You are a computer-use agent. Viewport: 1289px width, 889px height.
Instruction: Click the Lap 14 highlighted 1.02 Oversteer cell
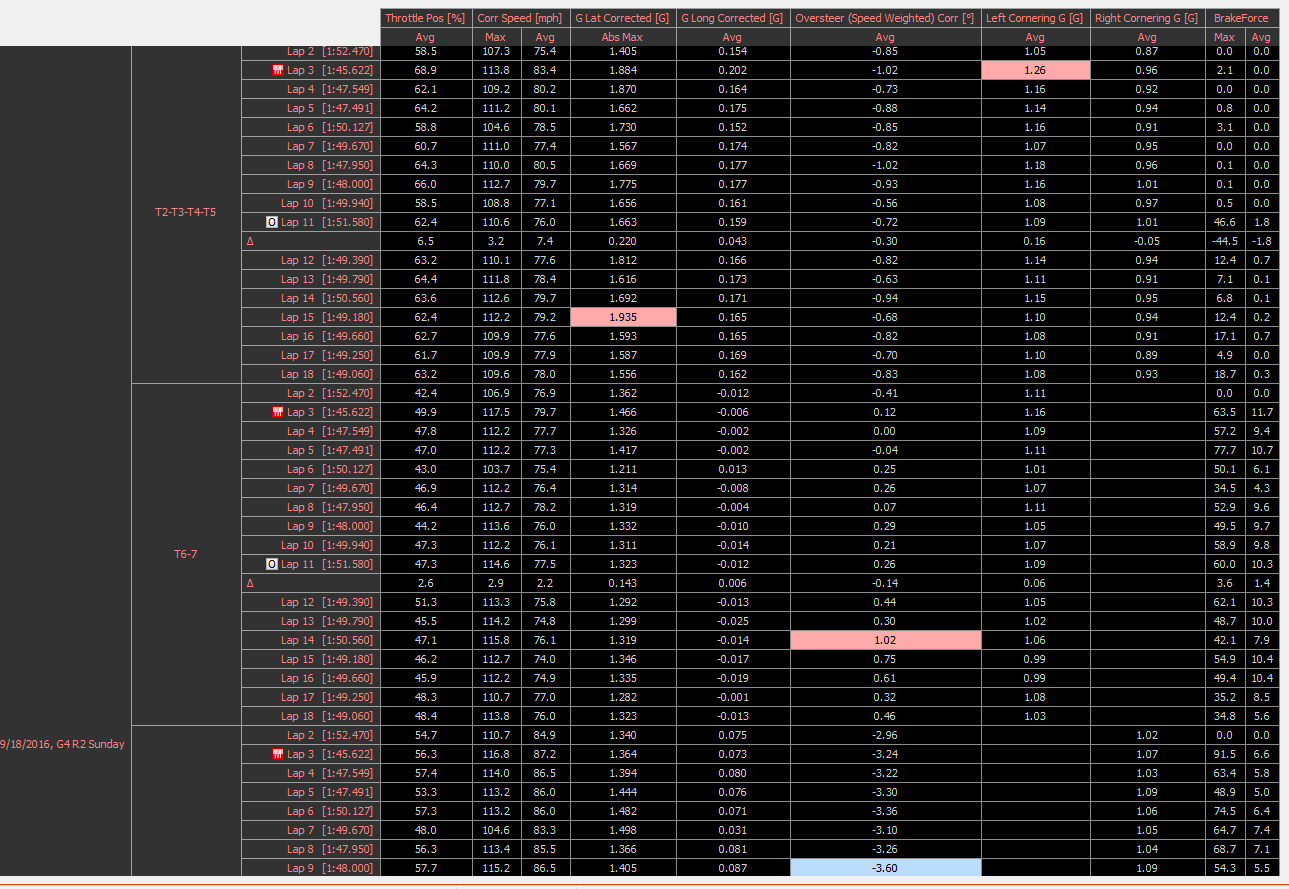coord(885,640)
